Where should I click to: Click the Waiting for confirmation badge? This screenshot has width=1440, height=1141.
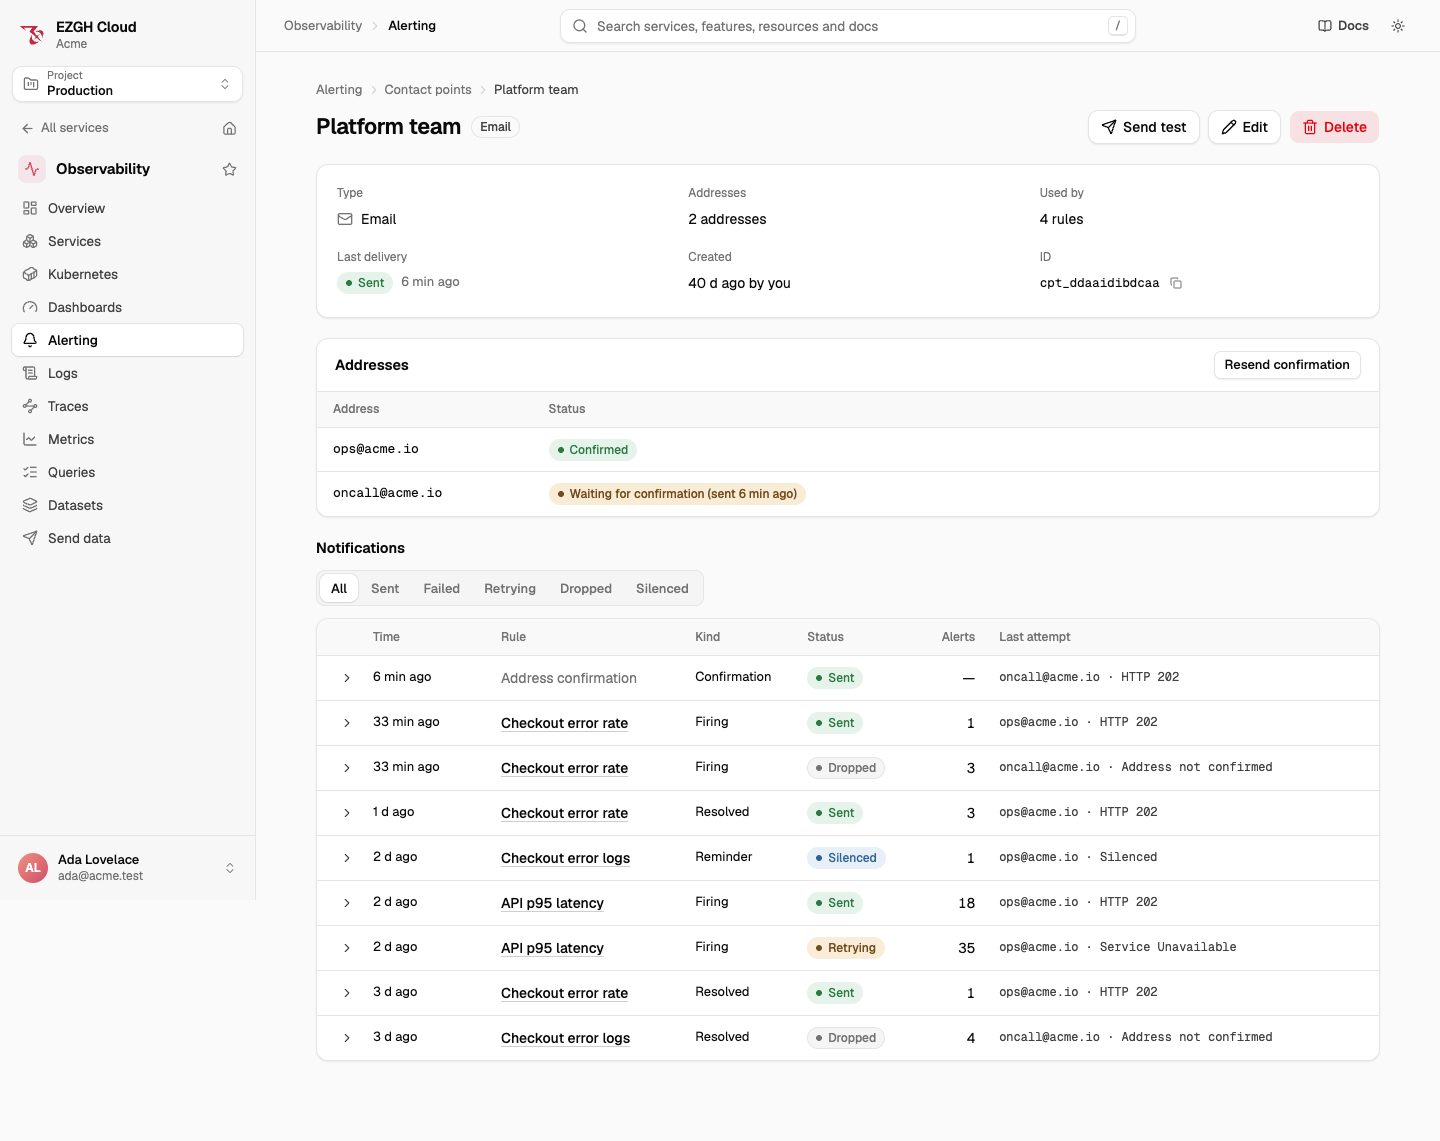pos(677,494)
